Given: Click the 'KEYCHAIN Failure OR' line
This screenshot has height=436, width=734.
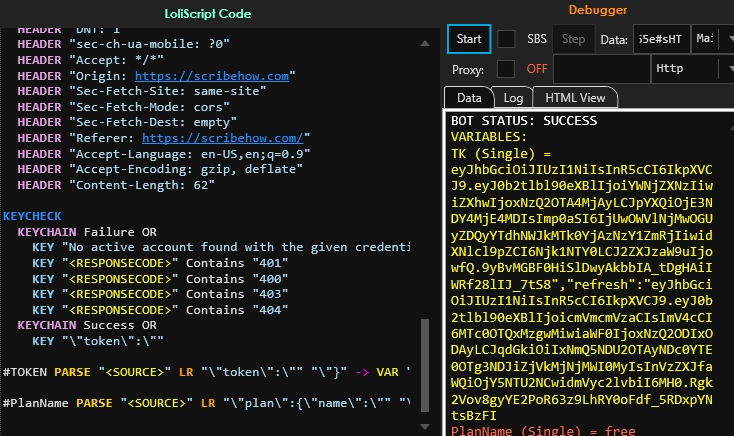Looking at the screenshot, I should coord(87,232).
